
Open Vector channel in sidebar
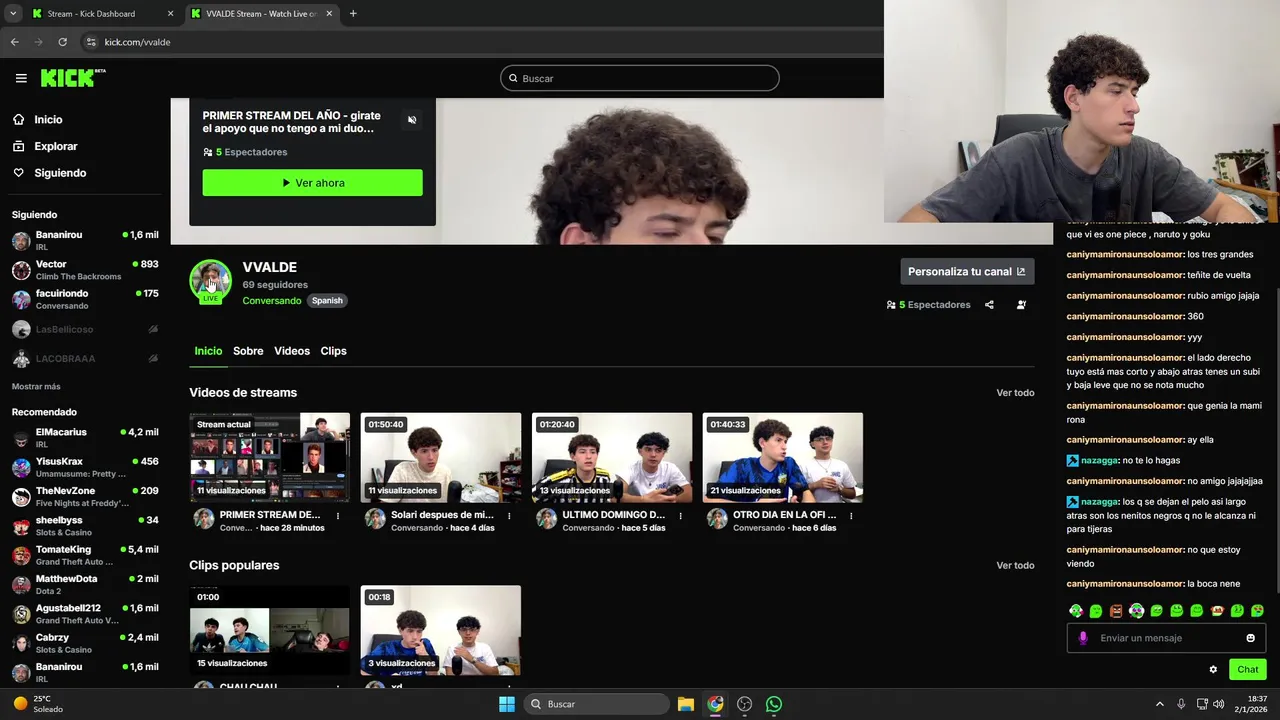coord(85,270)
